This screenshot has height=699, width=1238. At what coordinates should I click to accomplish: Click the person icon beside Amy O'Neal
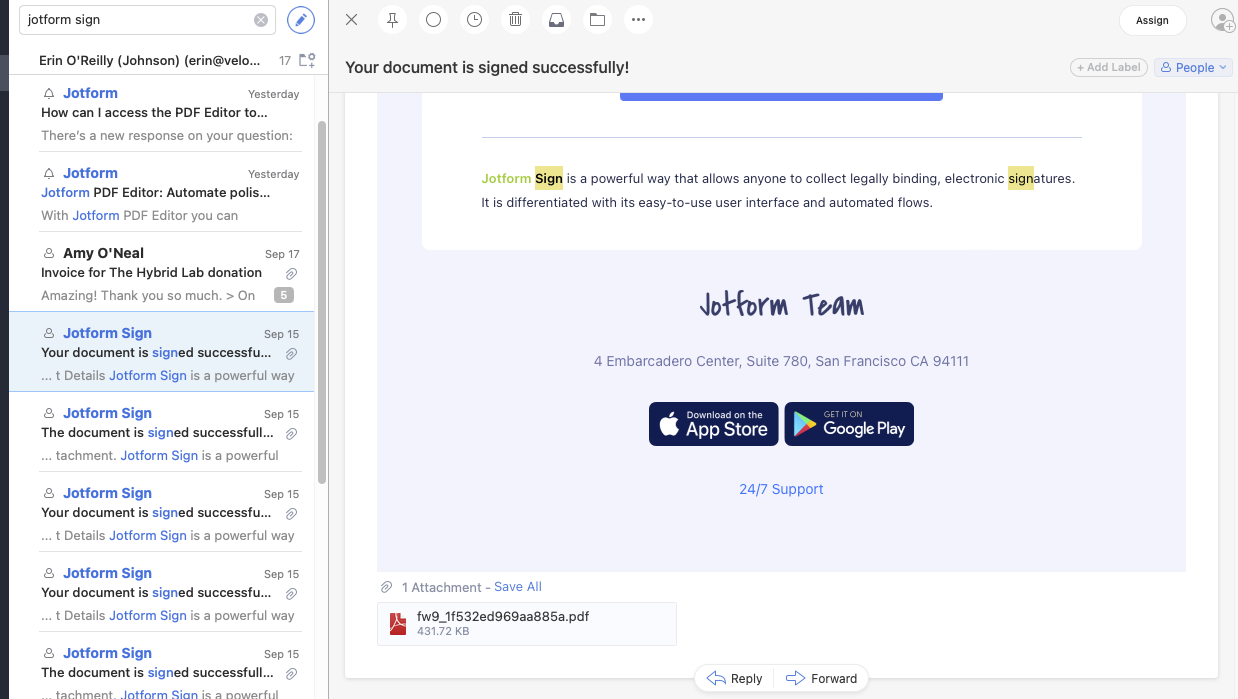tap(49, 253)
